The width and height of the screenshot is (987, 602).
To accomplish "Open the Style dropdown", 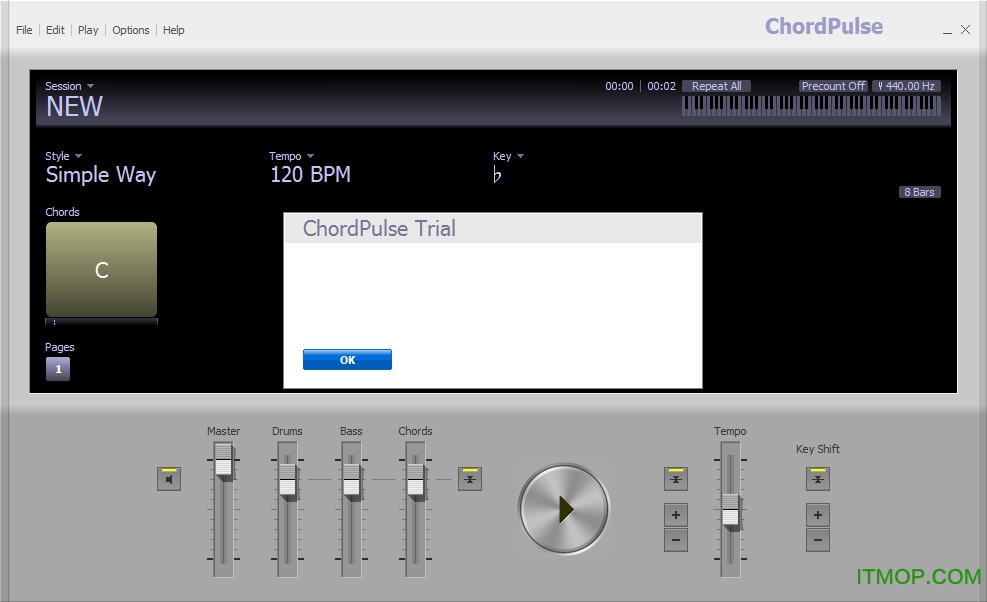I will point(63,156).
